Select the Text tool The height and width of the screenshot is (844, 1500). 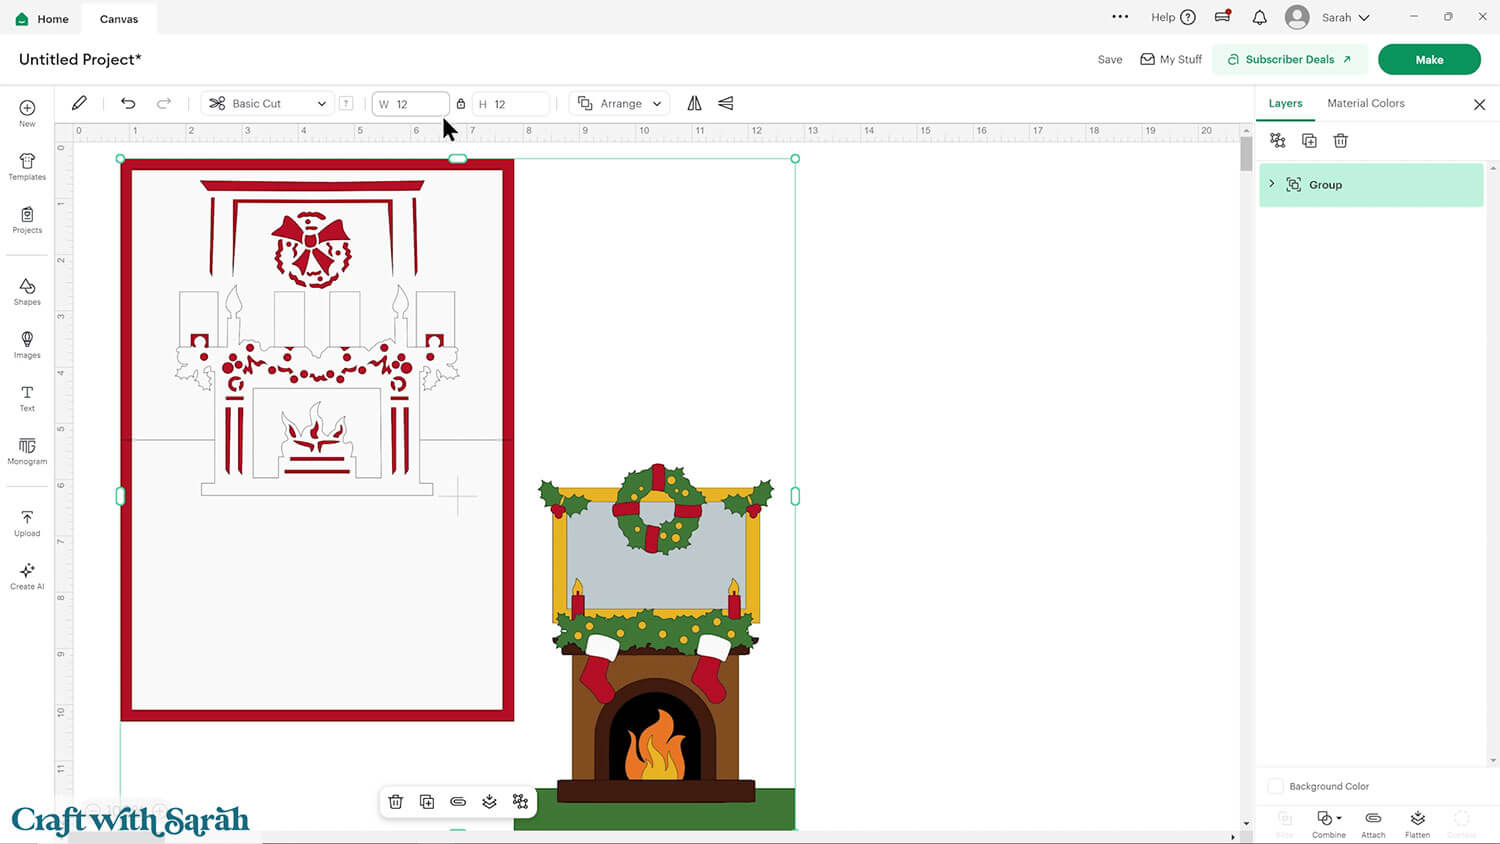click(26, 397)
